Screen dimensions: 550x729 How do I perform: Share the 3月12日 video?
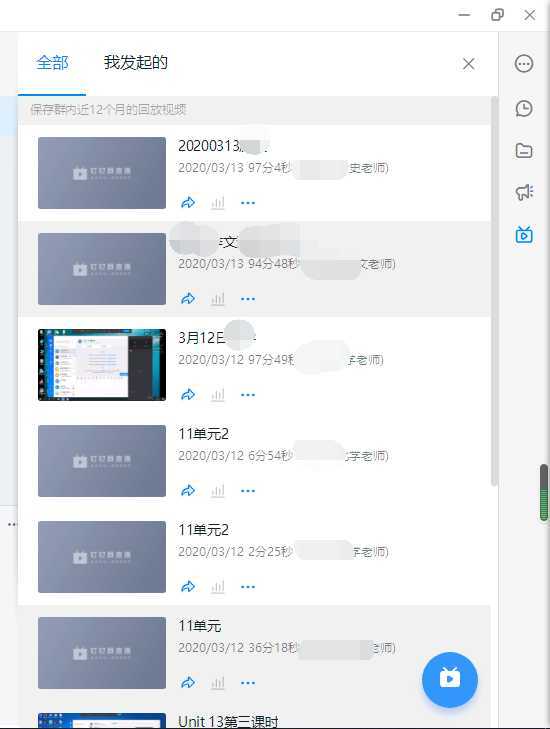(x=188, y=395)
